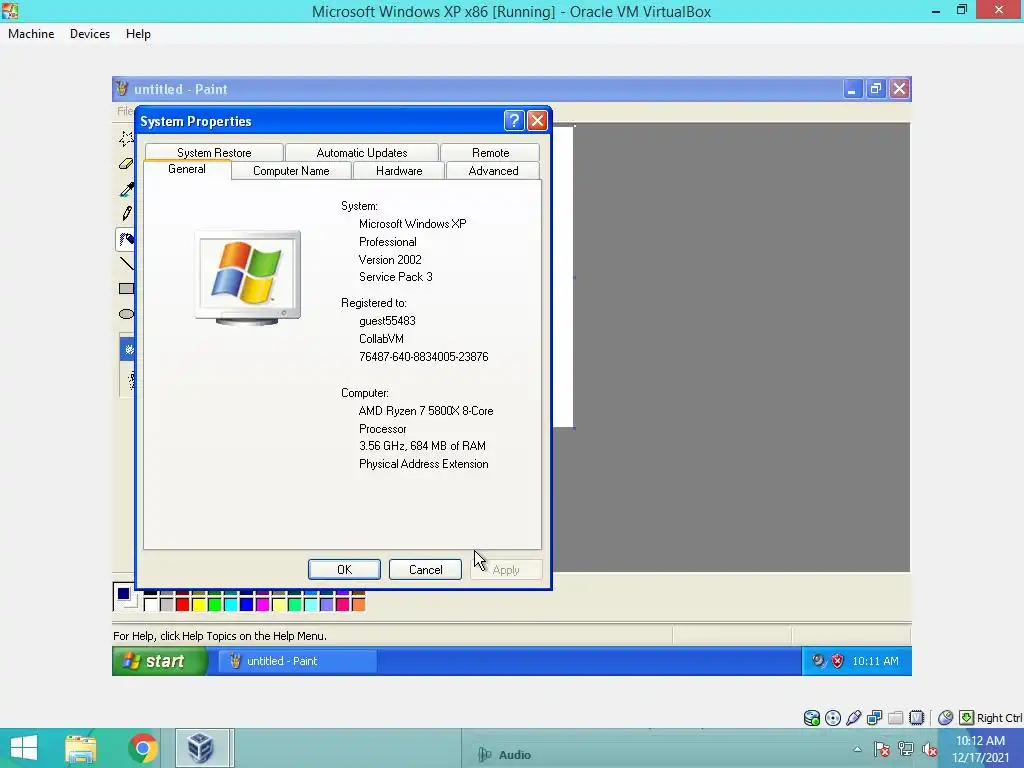Click the VirtualBox virtualization CPU icon
Screen dimensions: 1024x768
[917, 718]
